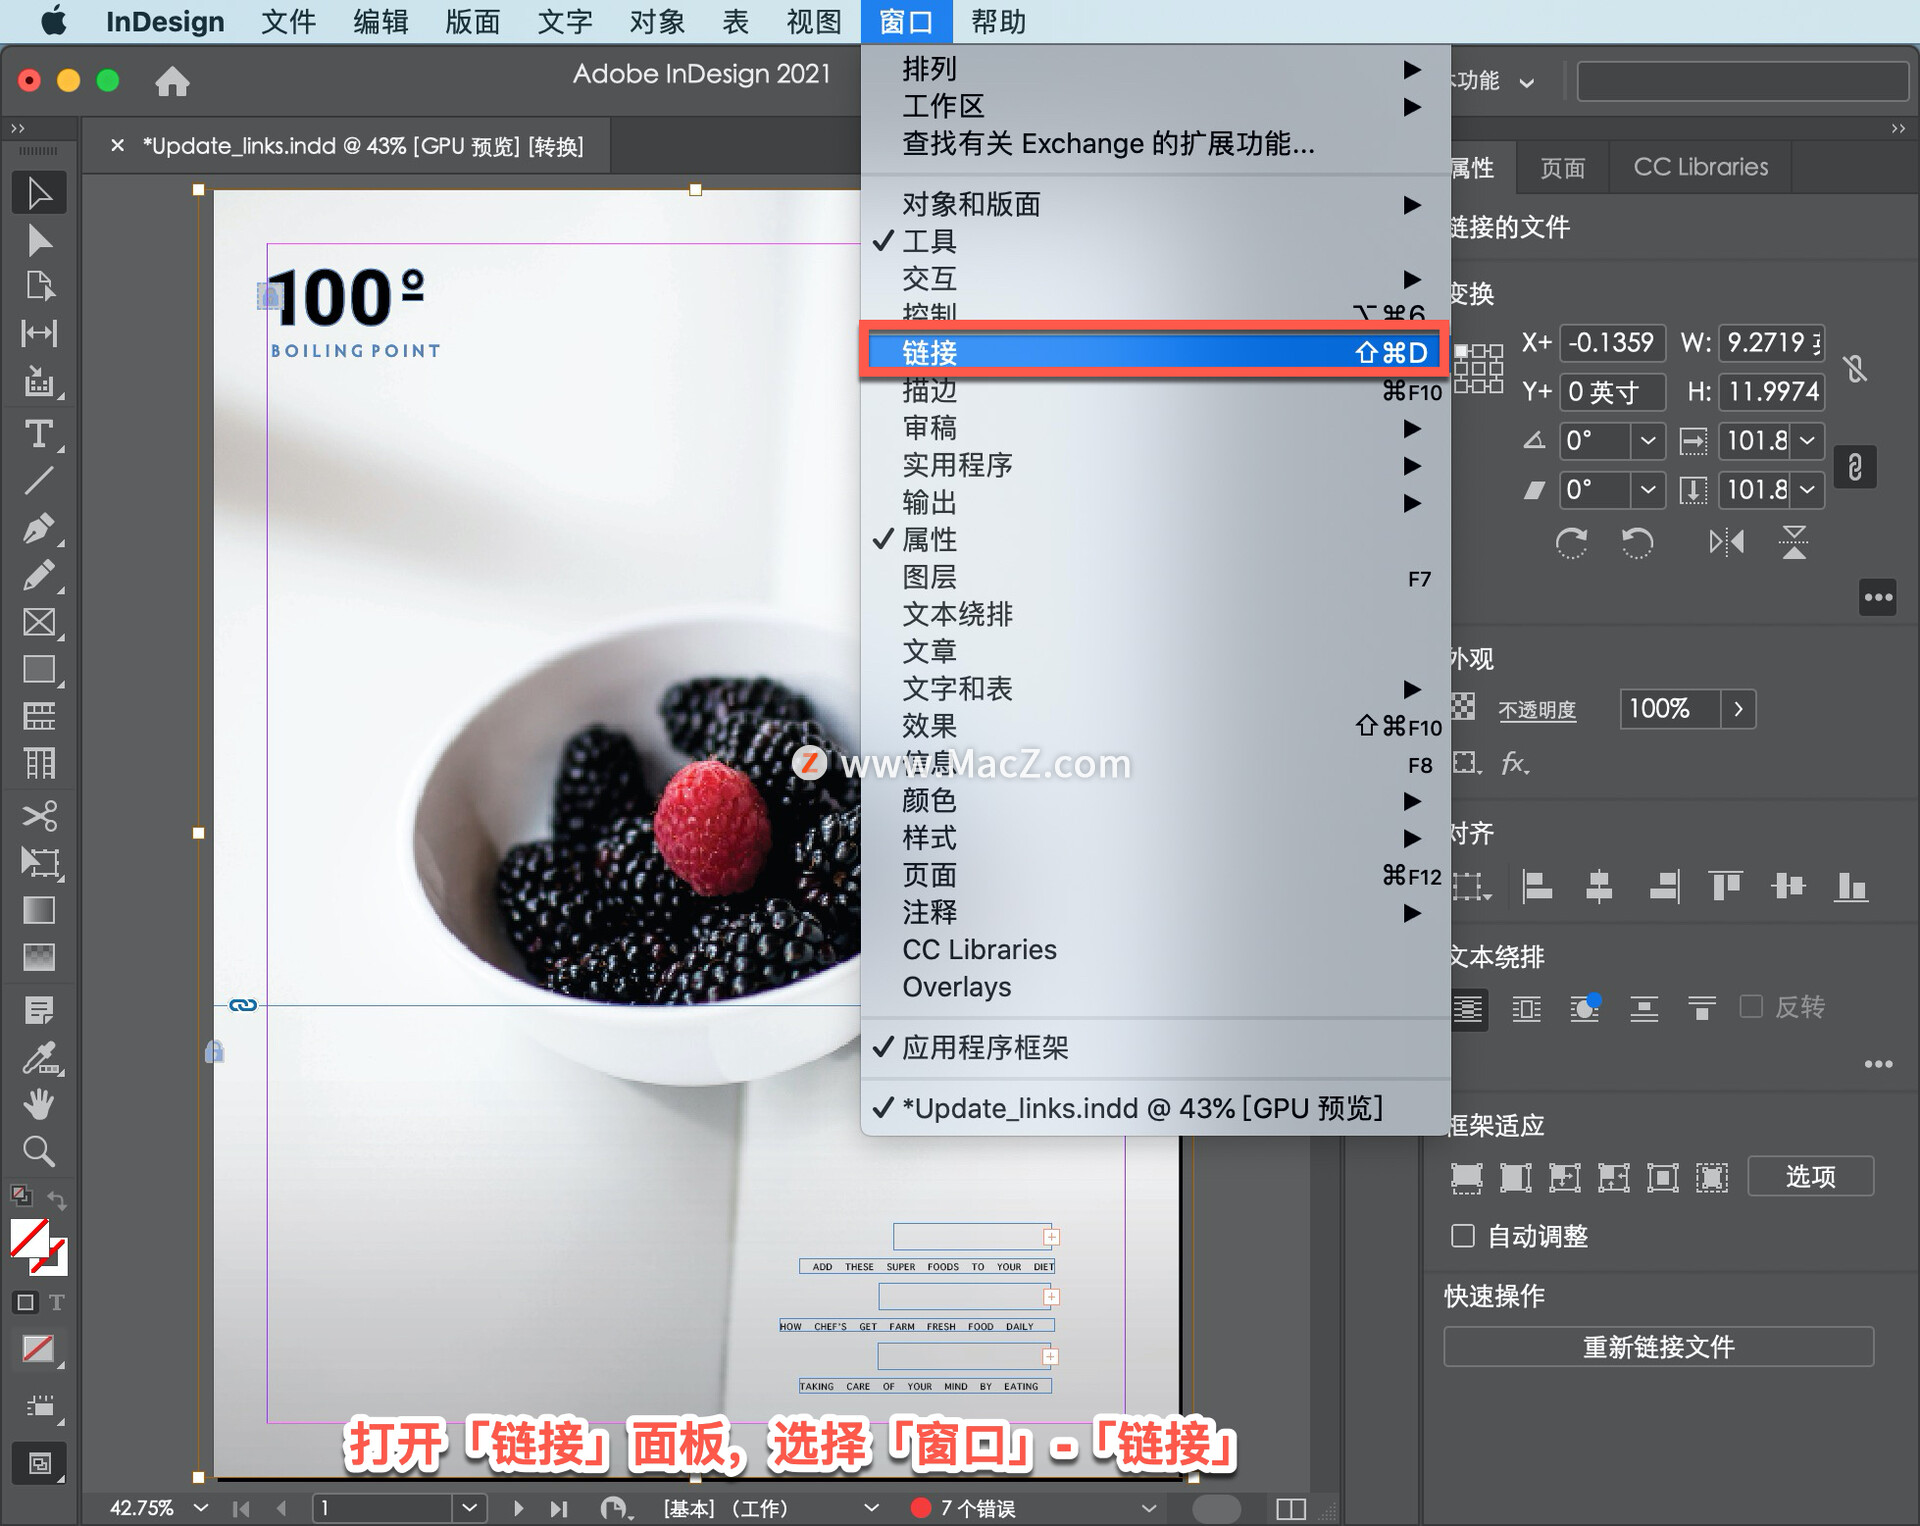The image size is (1920, 1526).
Task: Click the 重新链接文件 button
Action: (1658, 1347)
